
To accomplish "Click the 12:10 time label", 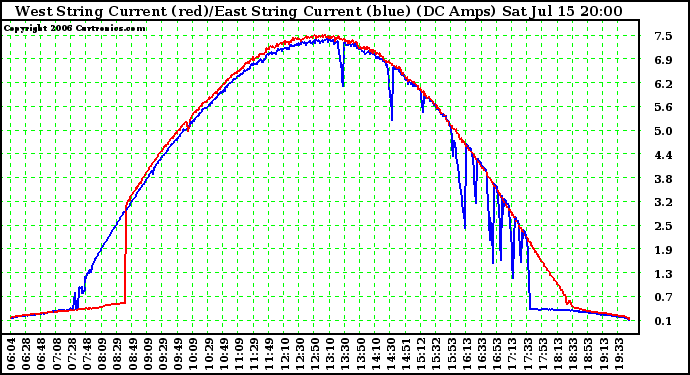I will point(285,354).
